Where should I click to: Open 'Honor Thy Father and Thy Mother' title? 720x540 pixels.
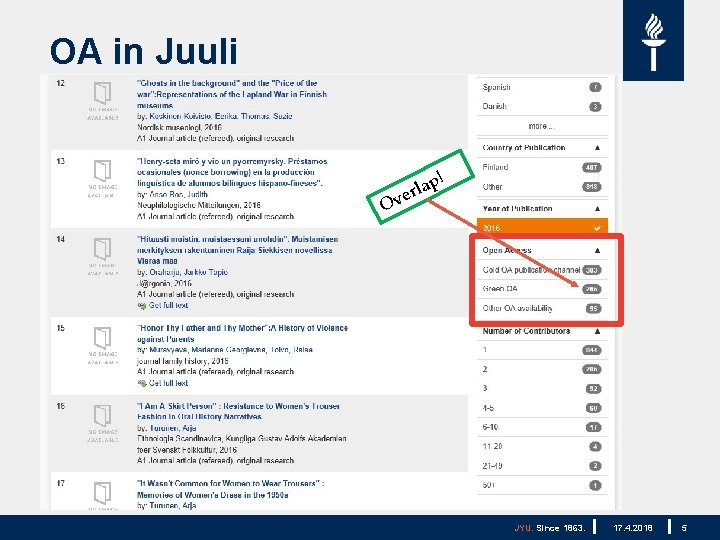(242, 333)
